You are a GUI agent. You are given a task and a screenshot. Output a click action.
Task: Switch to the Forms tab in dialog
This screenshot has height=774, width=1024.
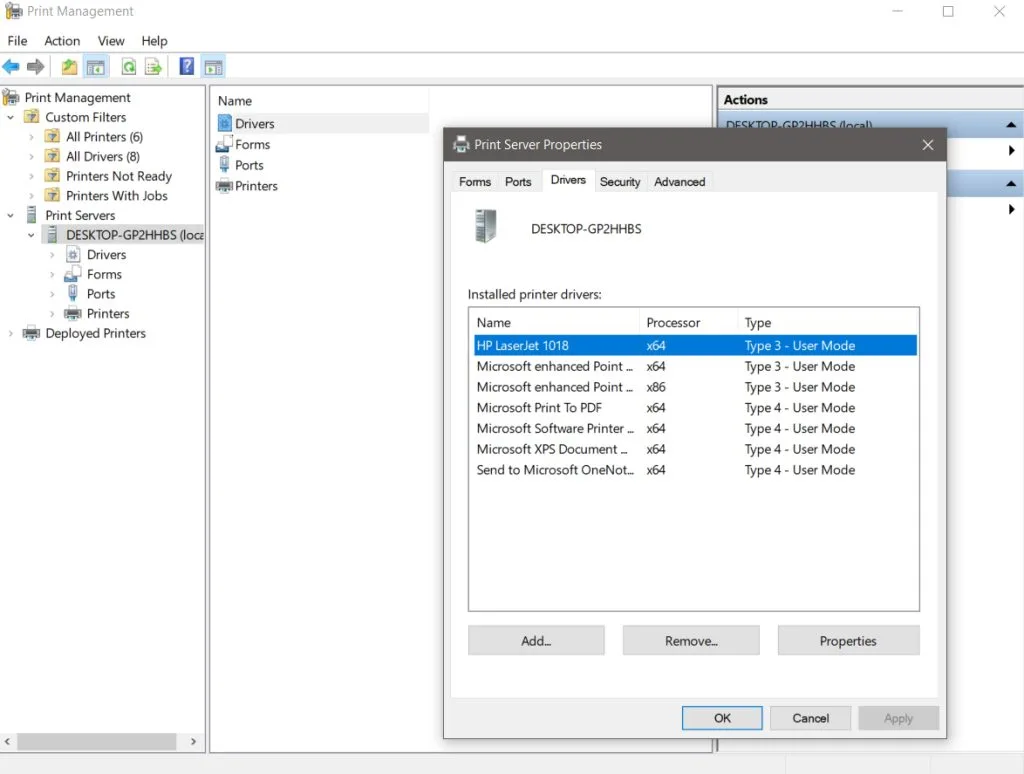click(x=475, y=182)
